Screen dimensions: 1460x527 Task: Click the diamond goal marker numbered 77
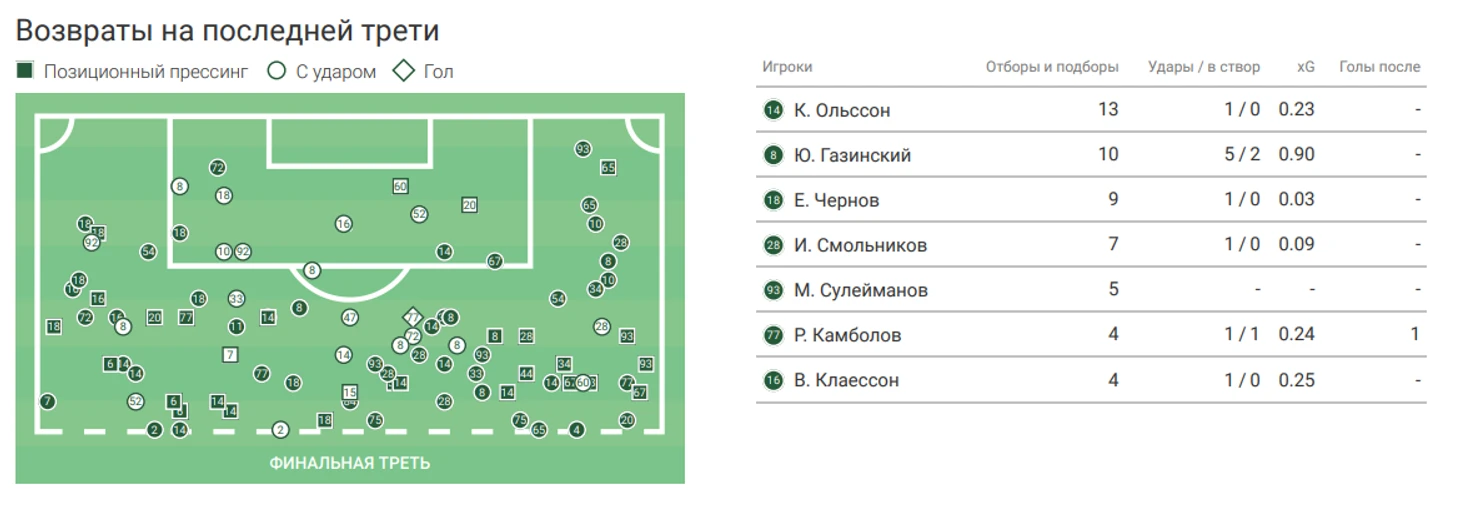412,318
